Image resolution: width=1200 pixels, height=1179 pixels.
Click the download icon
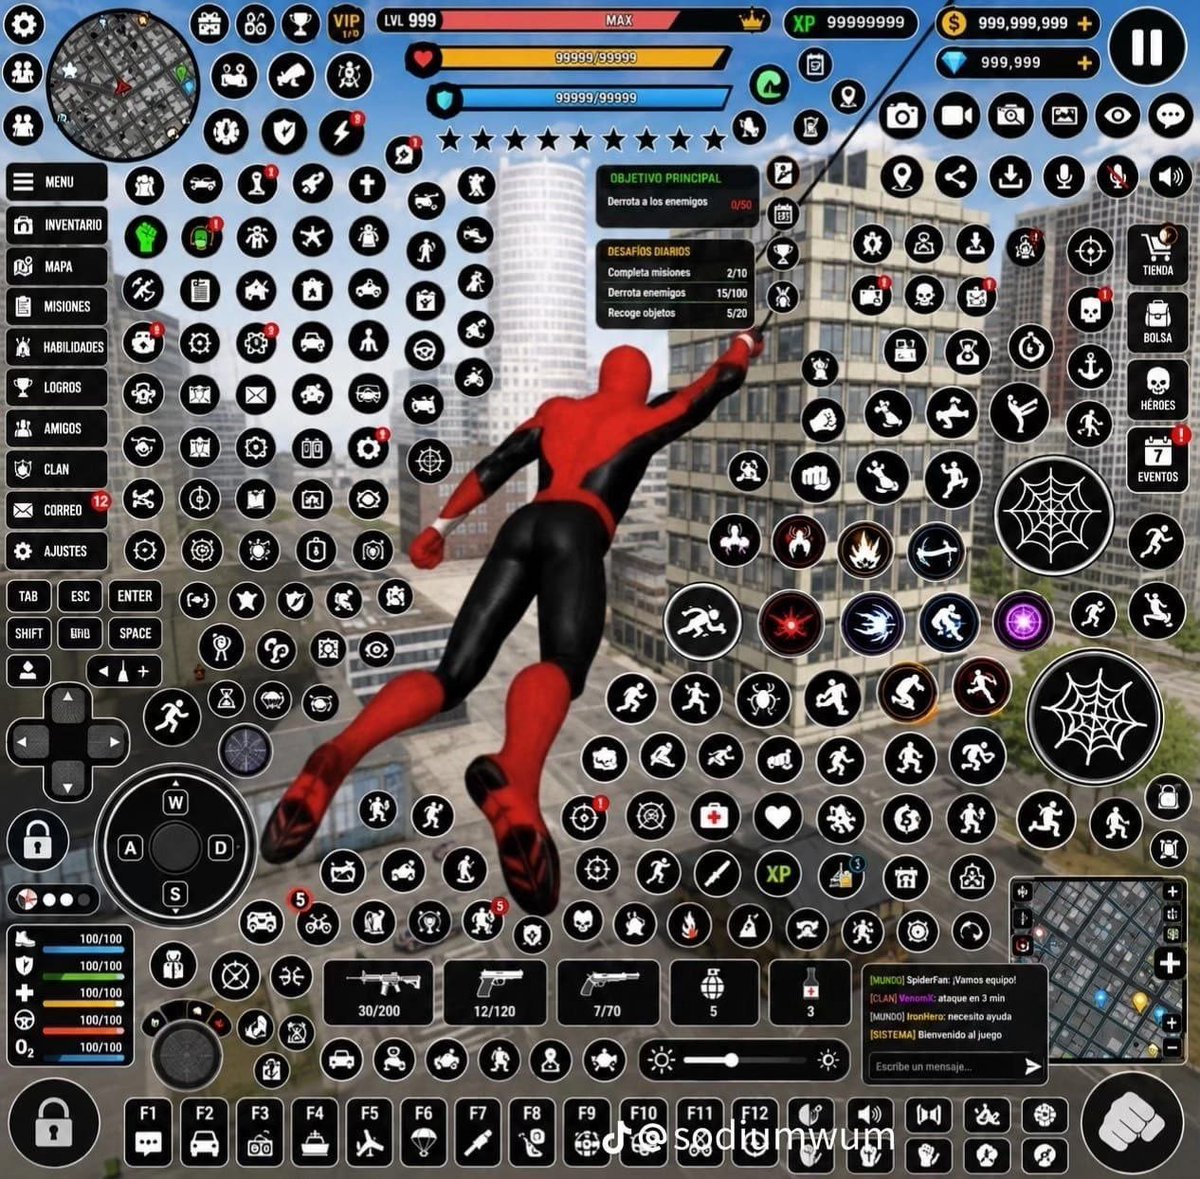coord(1010,178)
